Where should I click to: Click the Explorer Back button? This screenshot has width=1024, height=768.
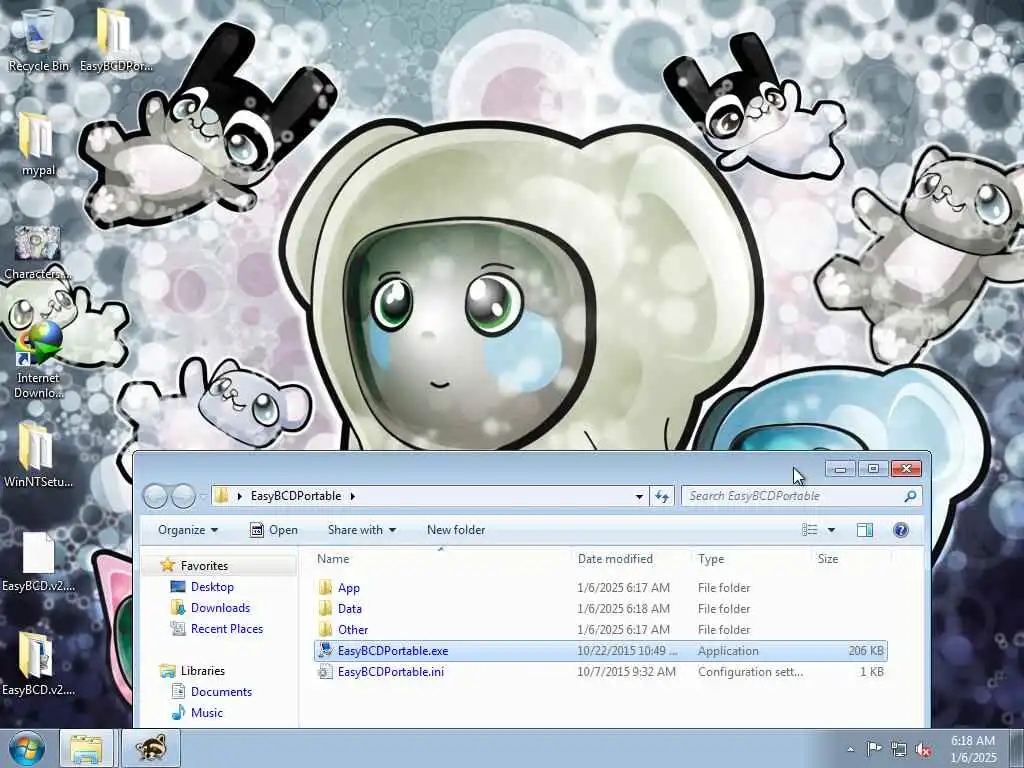[155, 496]
